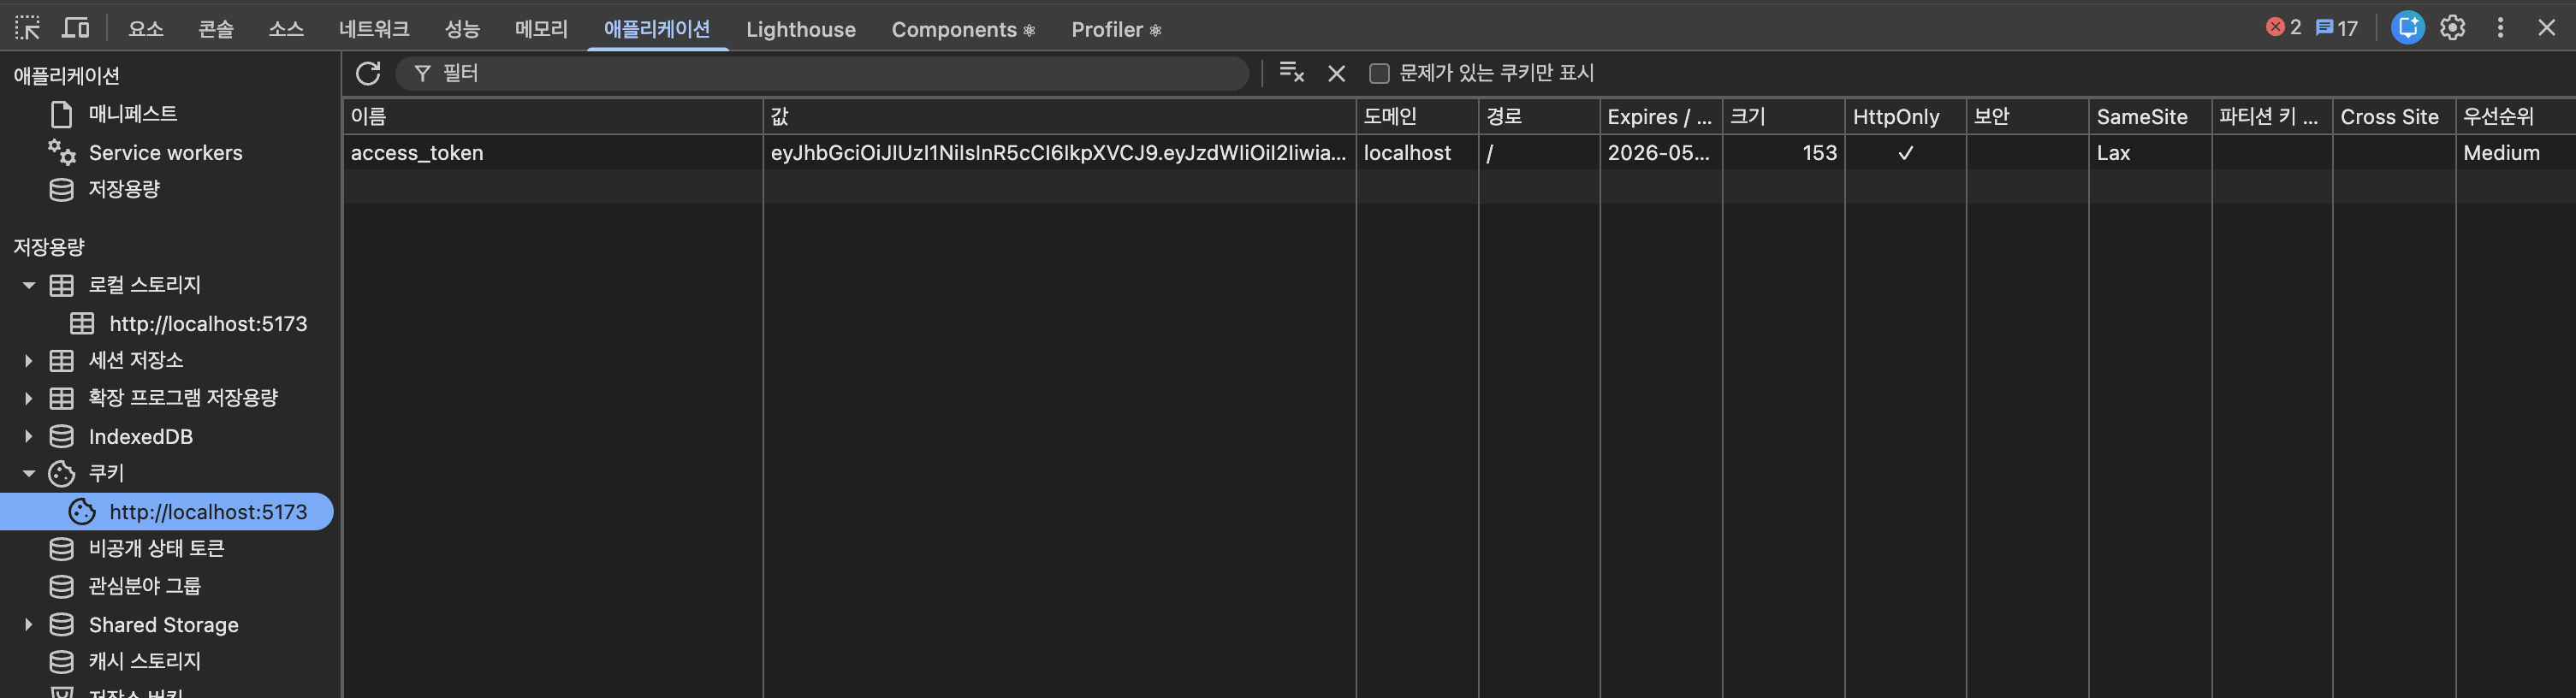Expand the 세션 저장소 node

28,361
